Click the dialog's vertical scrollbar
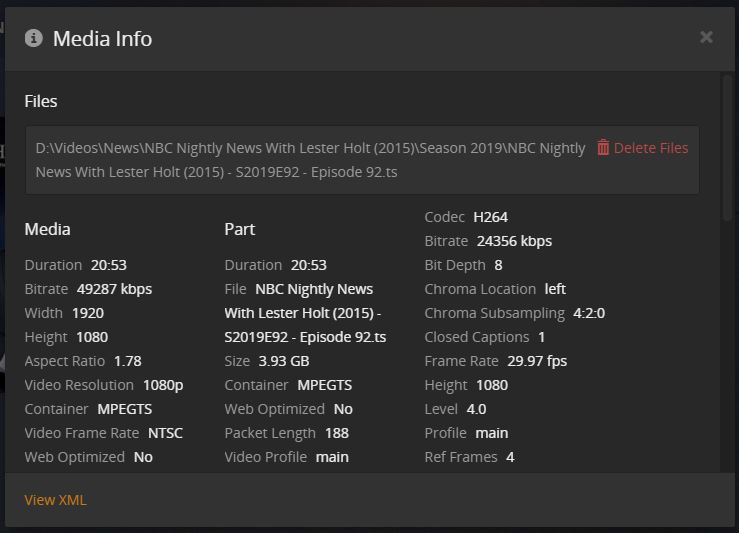The width and height of the screenshot is (739, 533). pyautogui.click(x=727, y=150)
